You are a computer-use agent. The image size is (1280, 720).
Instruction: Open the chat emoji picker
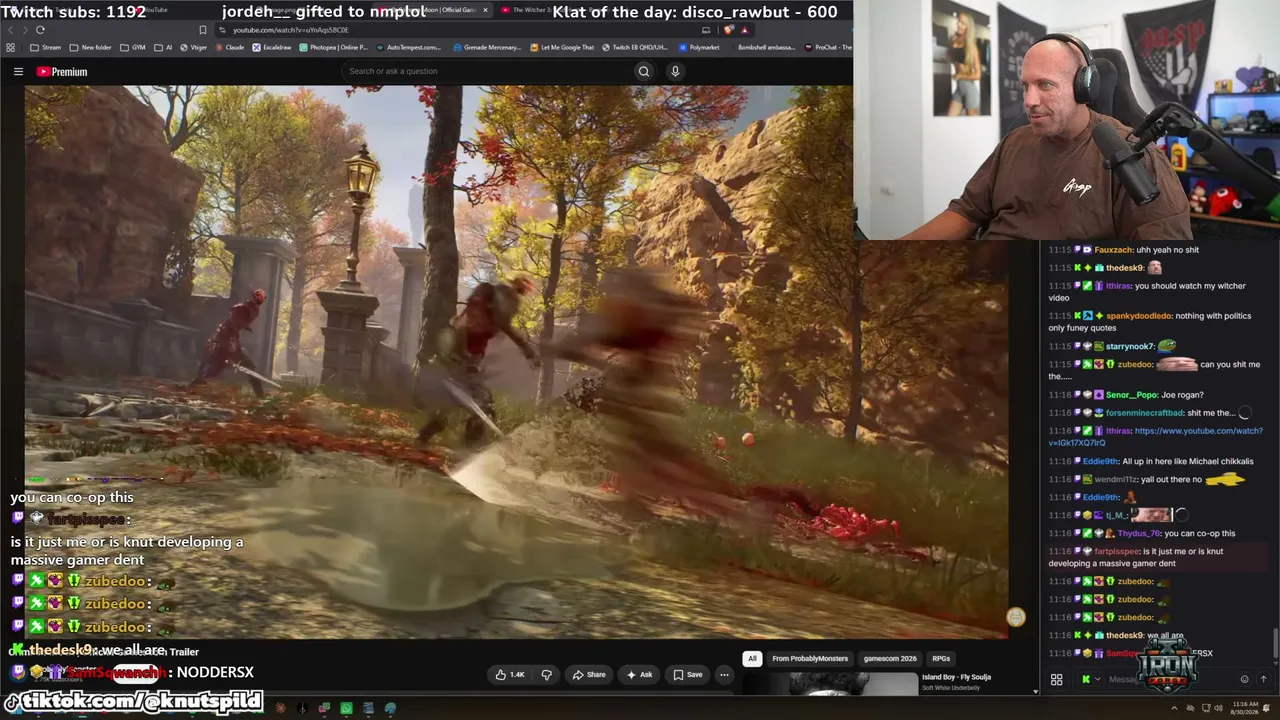tap(1244, 679)
